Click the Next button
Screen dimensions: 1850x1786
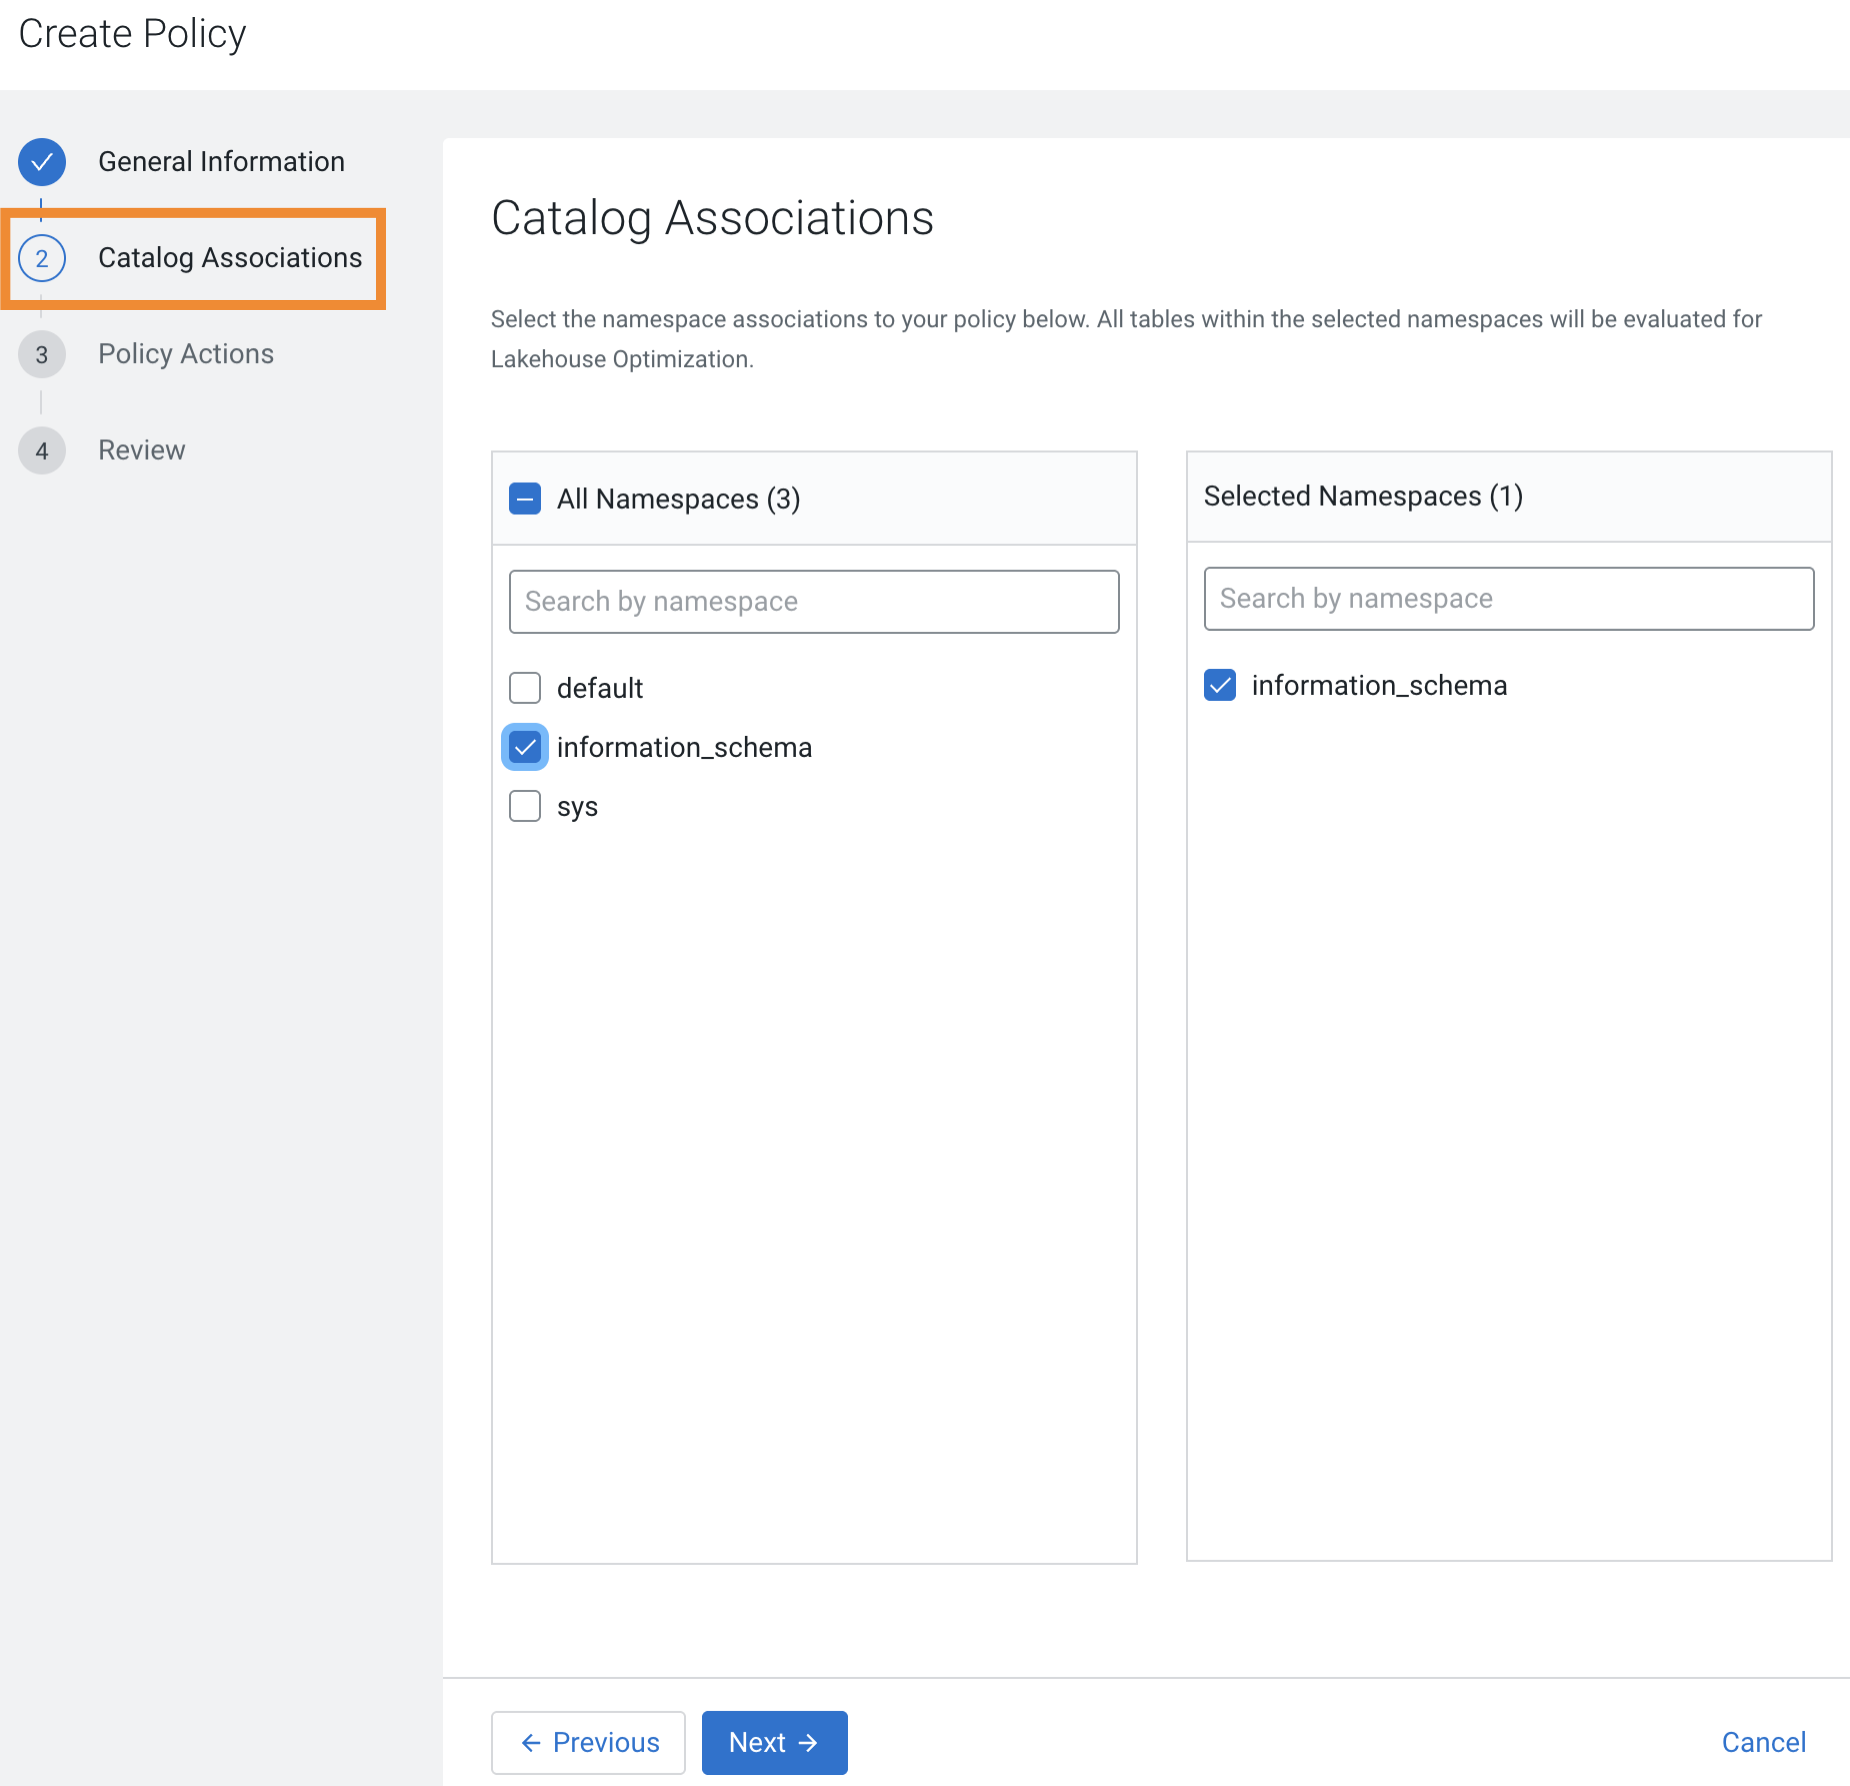[774, 1742]
